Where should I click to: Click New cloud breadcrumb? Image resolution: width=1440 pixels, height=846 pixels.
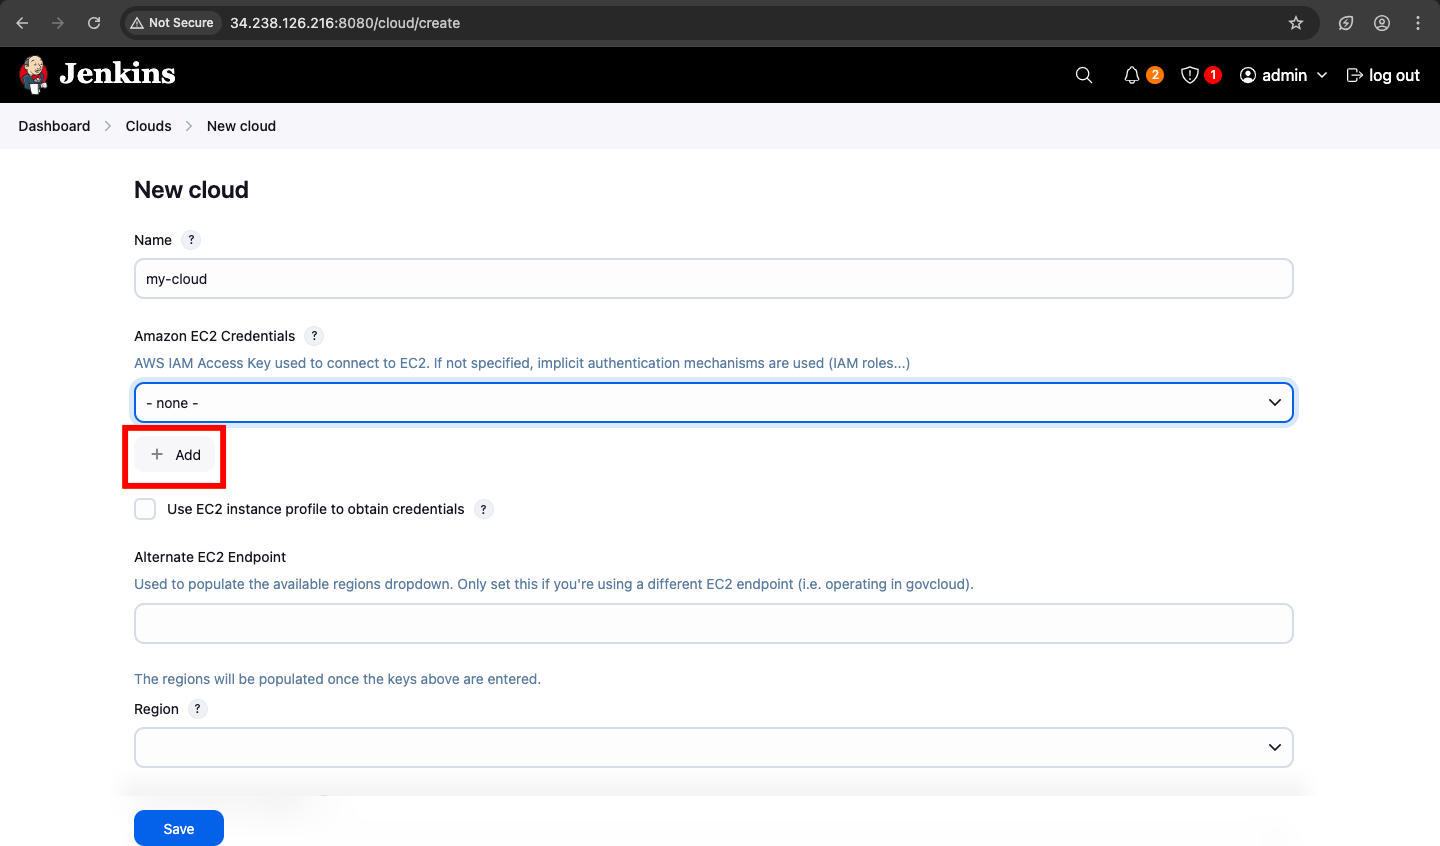(241, 126)
